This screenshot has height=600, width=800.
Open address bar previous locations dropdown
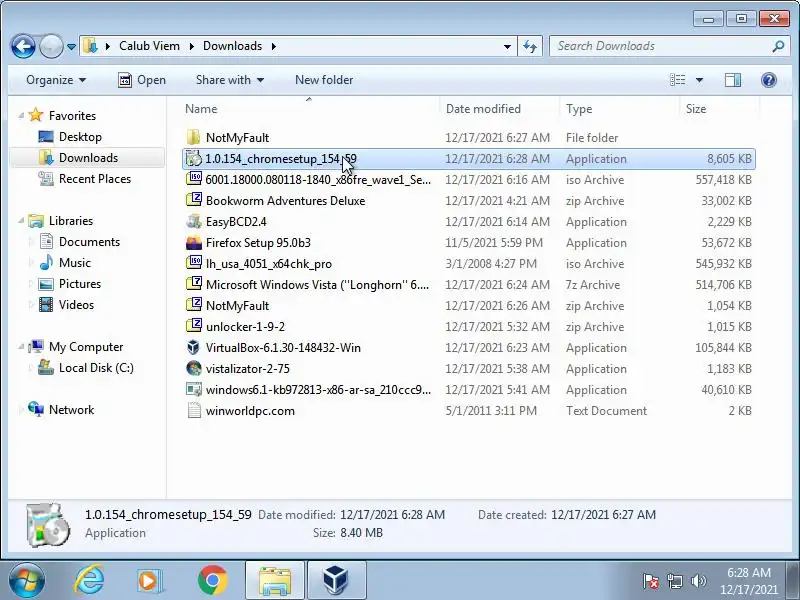pyautogui.click(x=507, y=46)
